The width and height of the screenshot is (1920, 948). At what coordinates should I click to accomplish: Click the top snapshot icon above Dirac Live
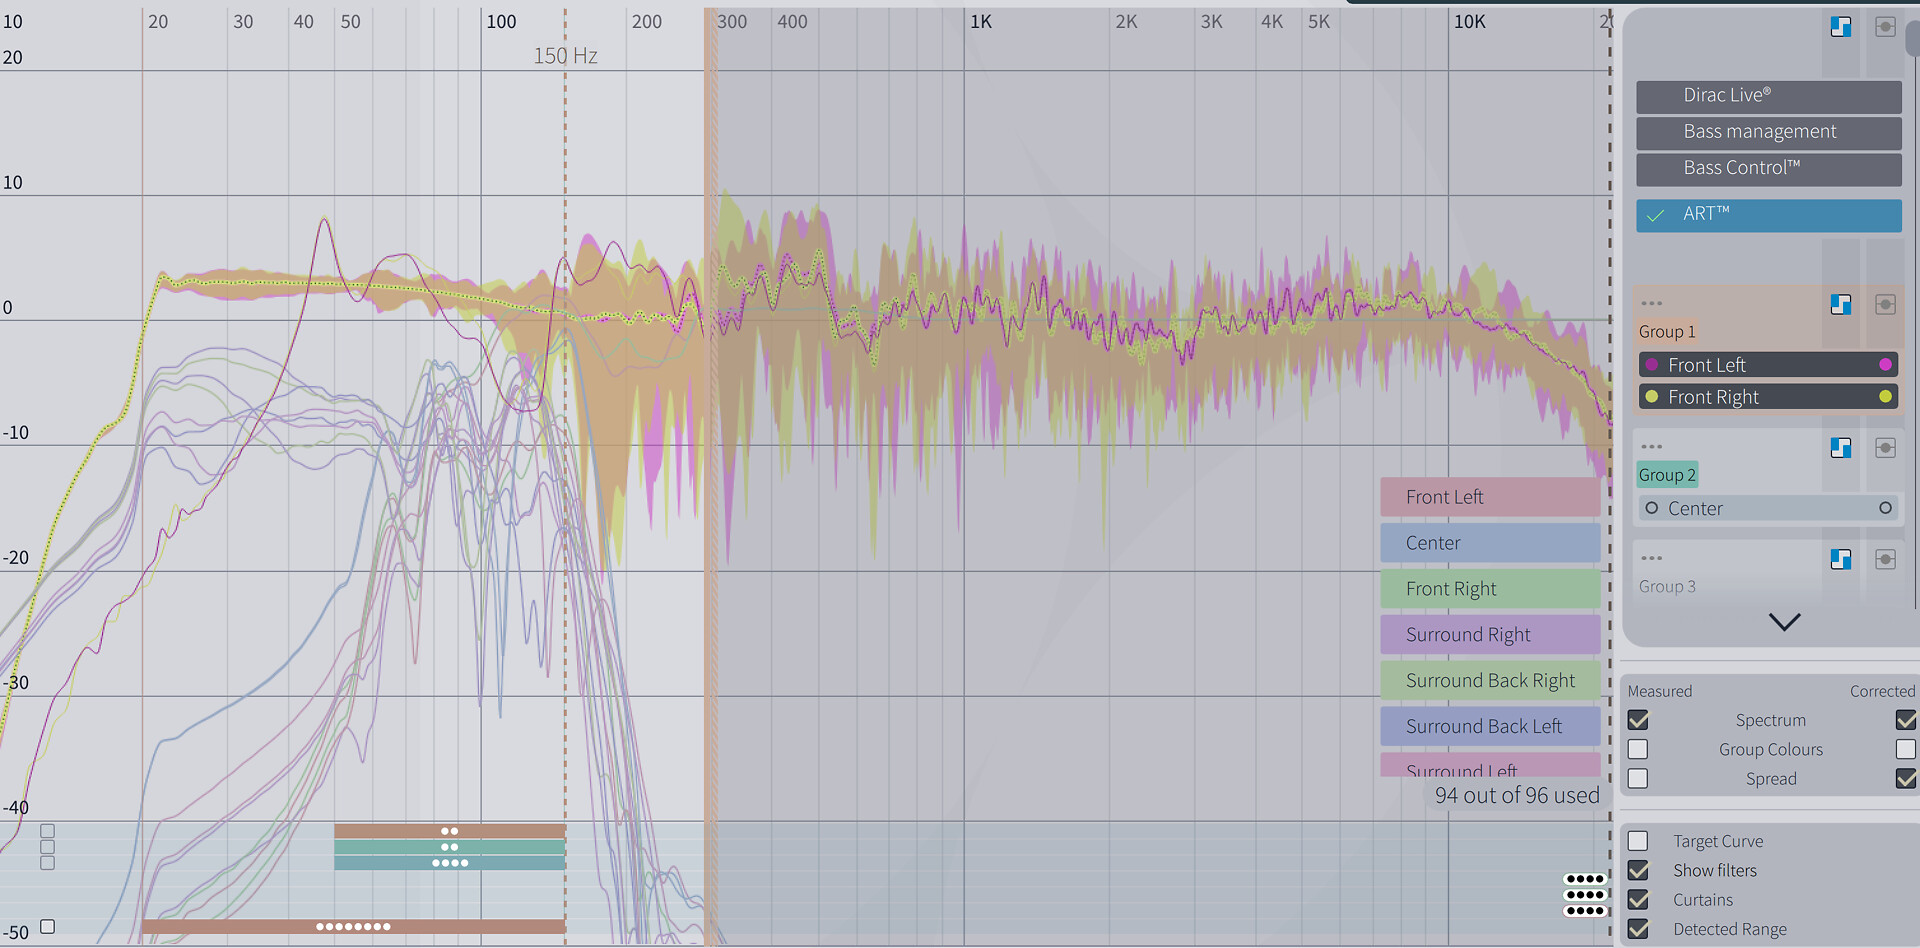[1885, 27]
